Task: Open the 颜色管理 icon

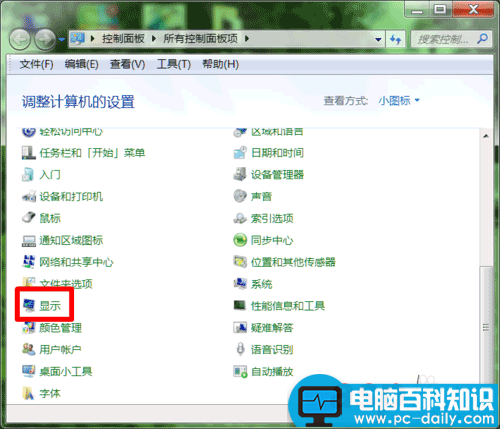Action: 29,328
